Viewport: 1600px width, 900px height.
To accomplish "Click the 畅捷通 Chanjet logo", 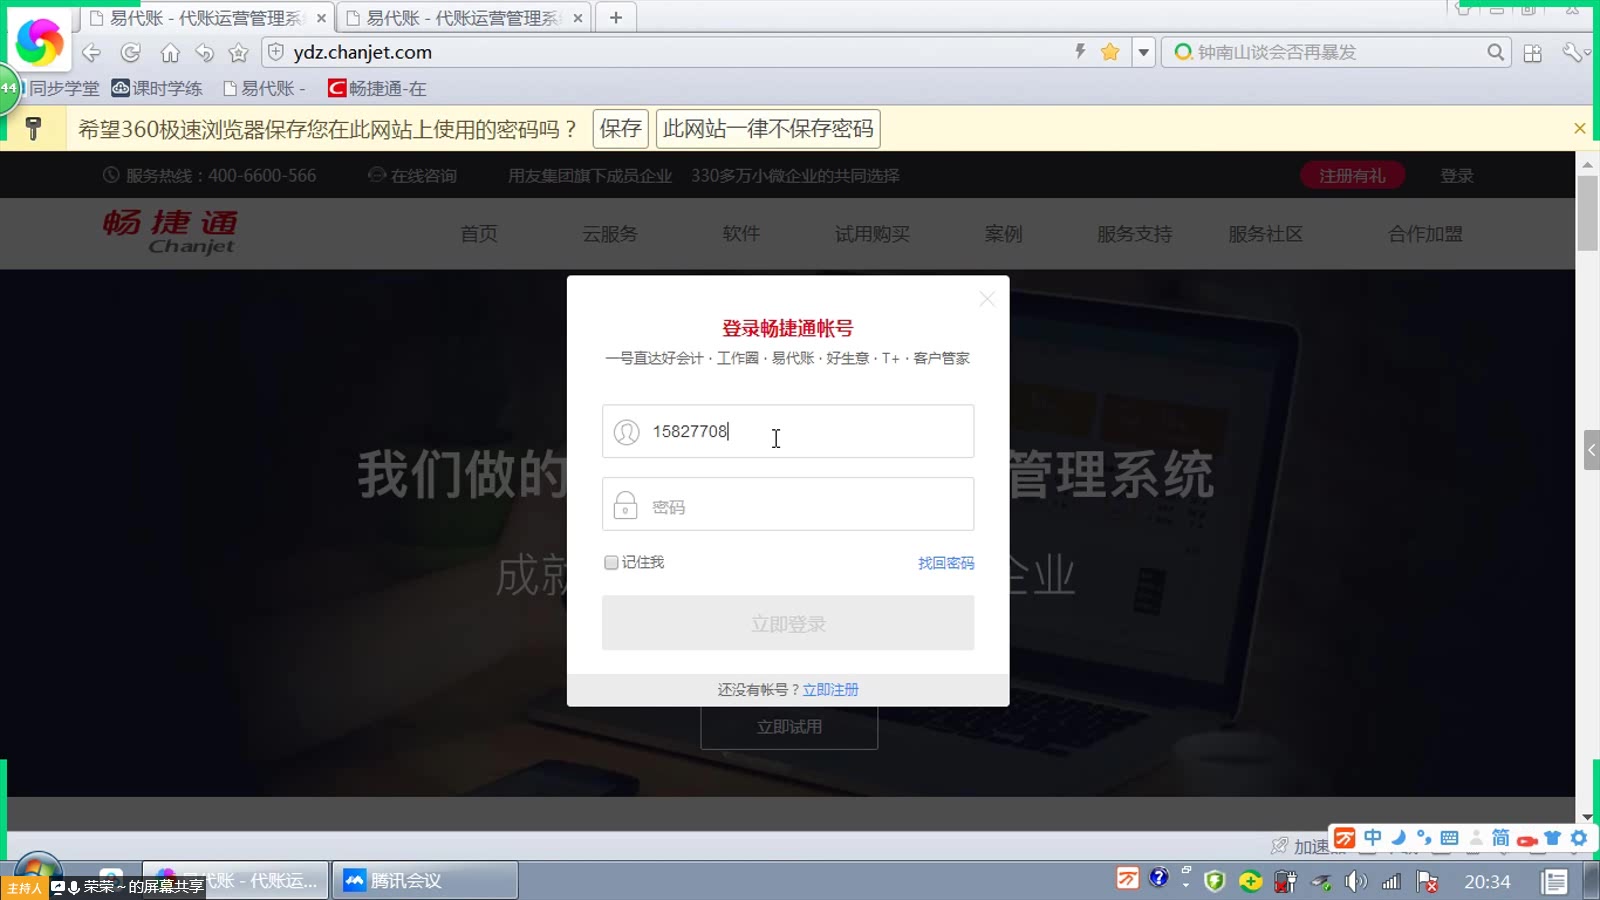I will 170,231.
